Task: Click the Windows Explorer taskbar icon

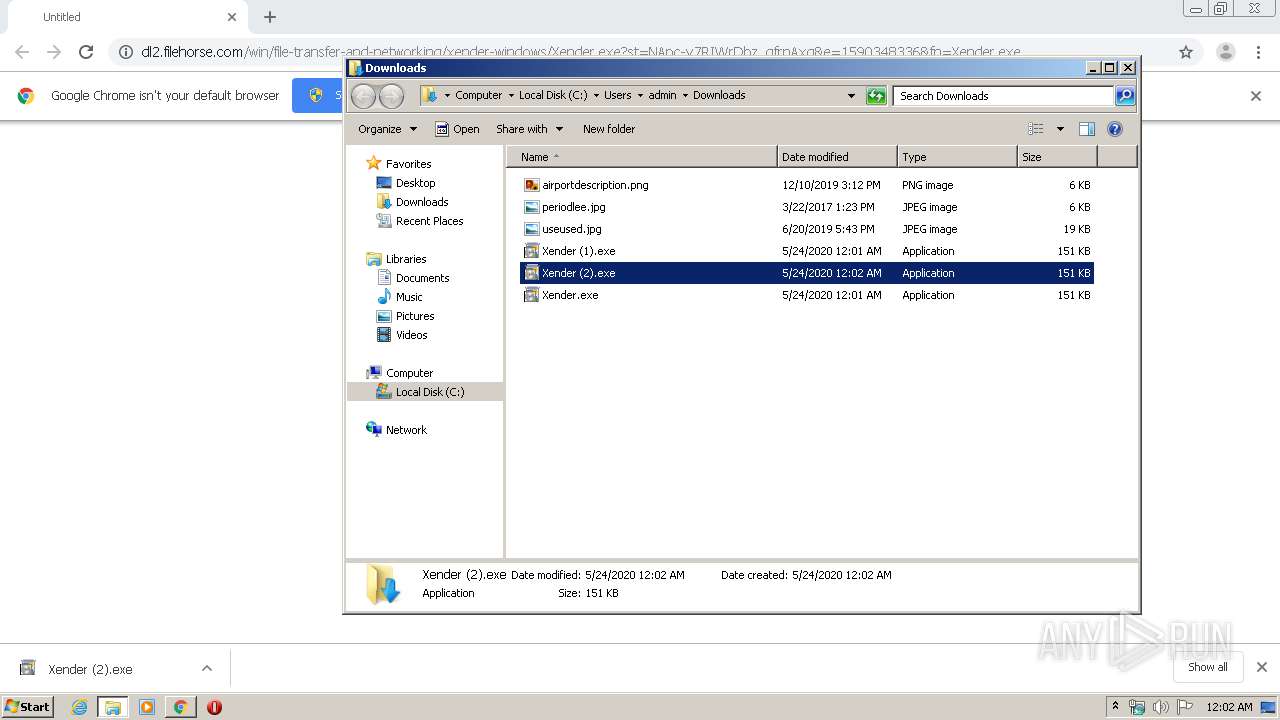Action: (x=113, y=707)
